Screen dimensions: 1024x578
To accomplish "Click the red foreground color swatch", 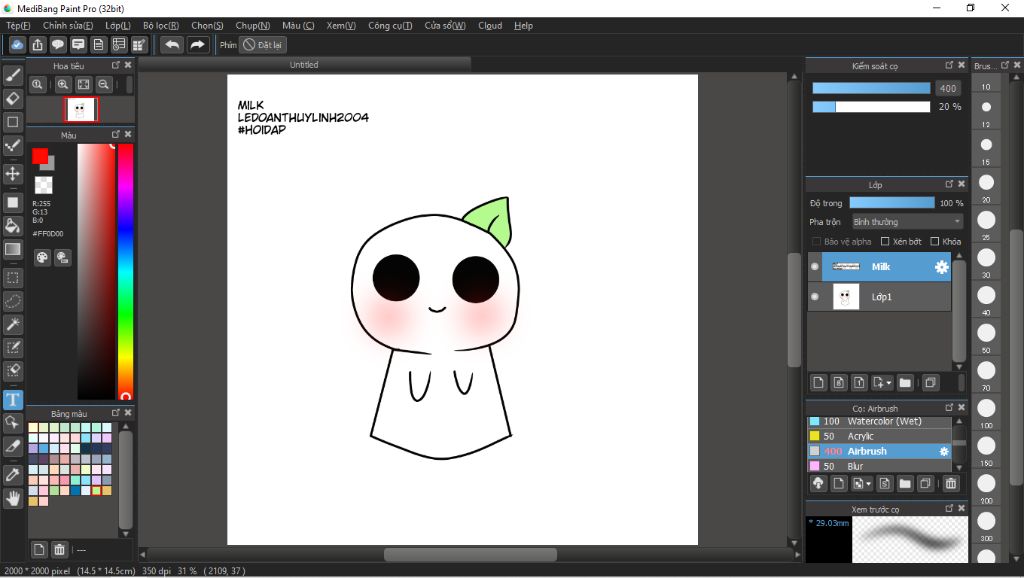I will (x=39, y=156).
